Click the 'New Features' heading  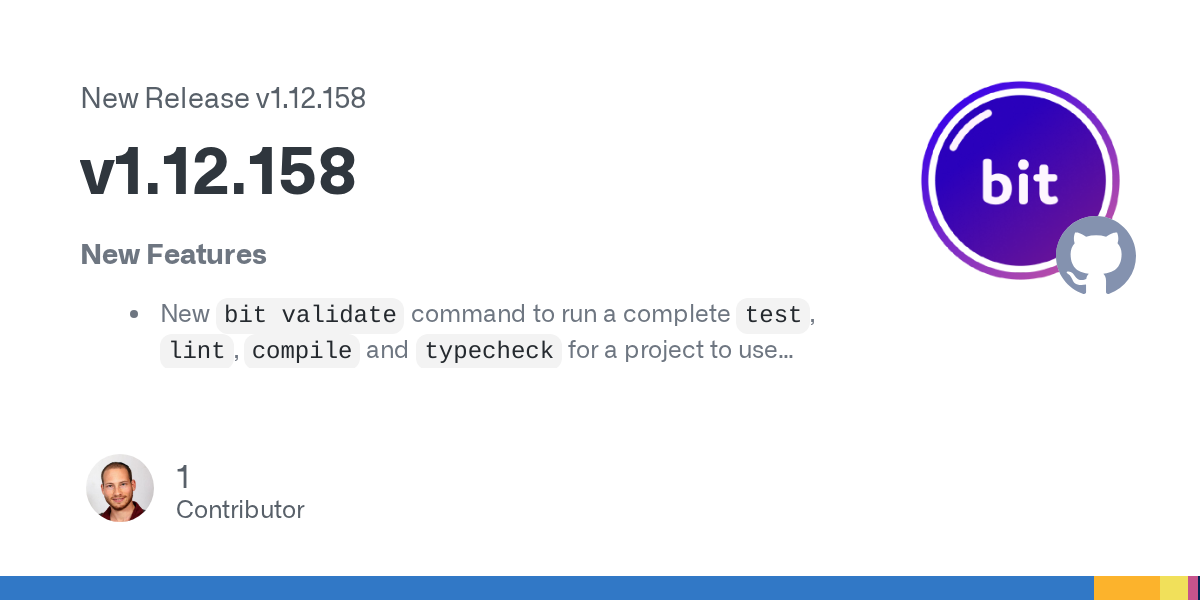[x=173, y=255]
